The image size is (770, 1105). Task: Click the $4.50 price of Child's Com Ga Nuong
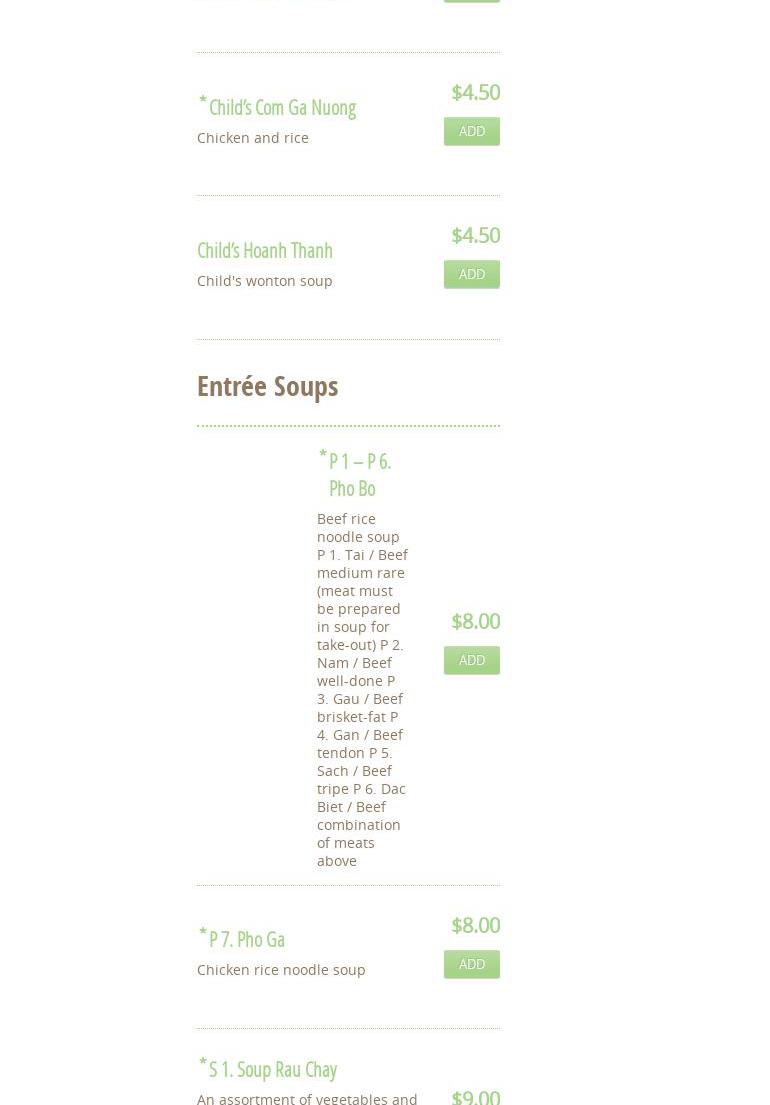pyautogui.click(x=475, y=93)
